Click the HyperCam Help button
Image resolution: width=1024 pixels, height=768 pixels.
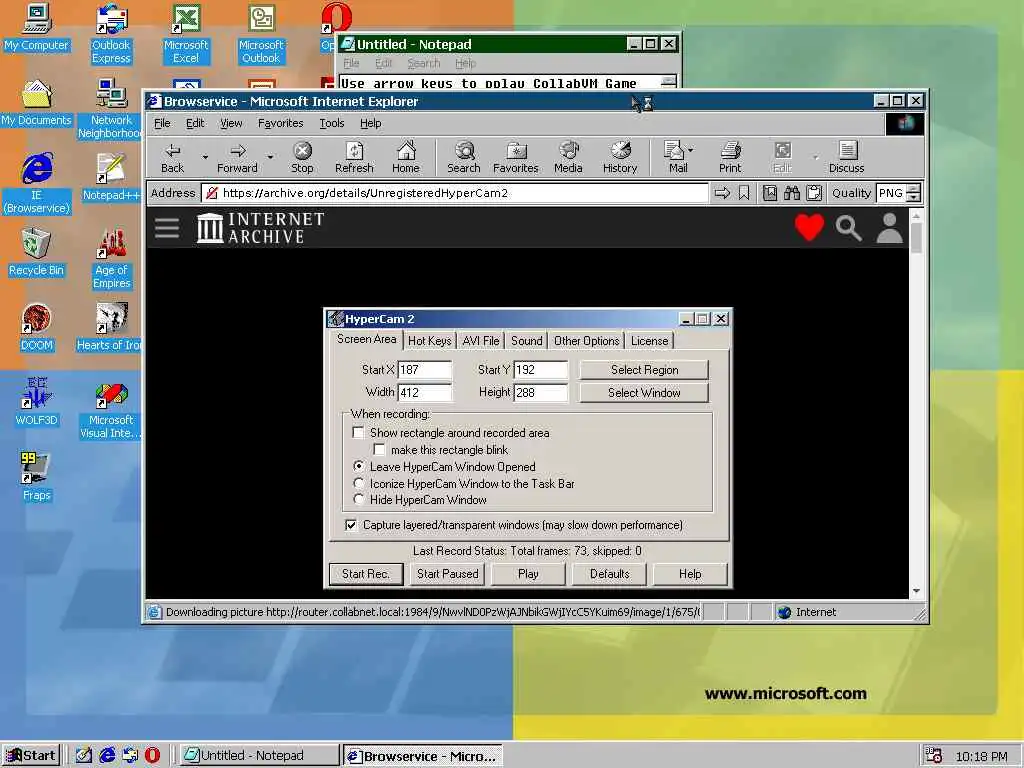tap(690, 574)
